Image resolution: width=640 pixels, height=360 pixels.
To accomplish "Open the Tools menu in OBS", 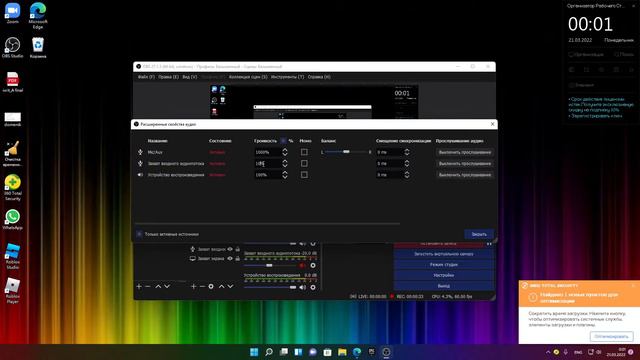I will [287, 77].
